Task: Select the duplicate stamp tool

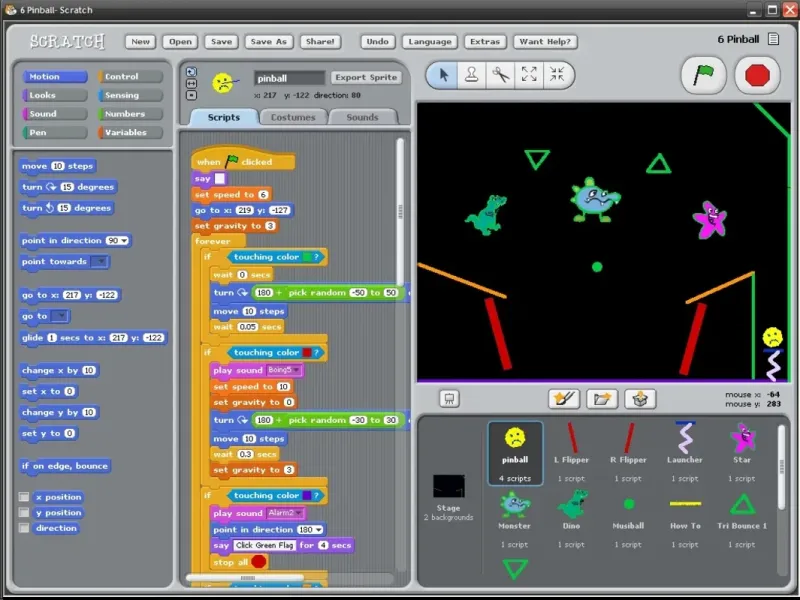Action: point(471,75)
